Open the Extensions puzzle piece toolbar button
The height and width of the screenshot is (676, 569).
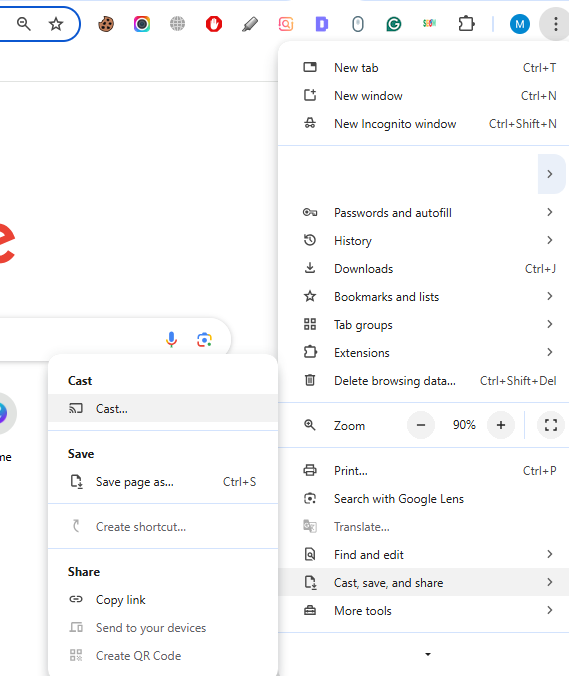pos(466,24)
